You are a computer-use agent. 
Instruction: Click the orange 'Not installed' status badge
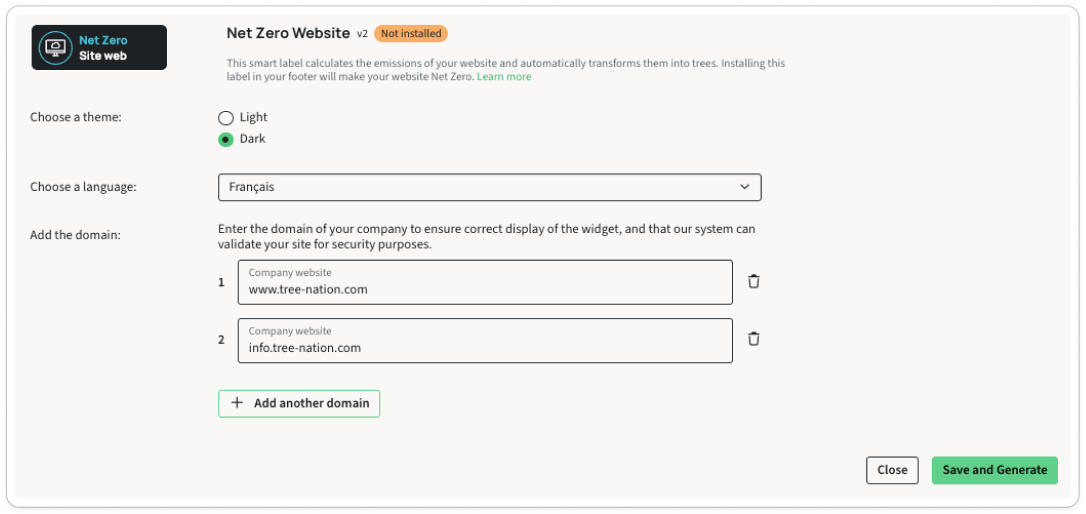(411, 34)
